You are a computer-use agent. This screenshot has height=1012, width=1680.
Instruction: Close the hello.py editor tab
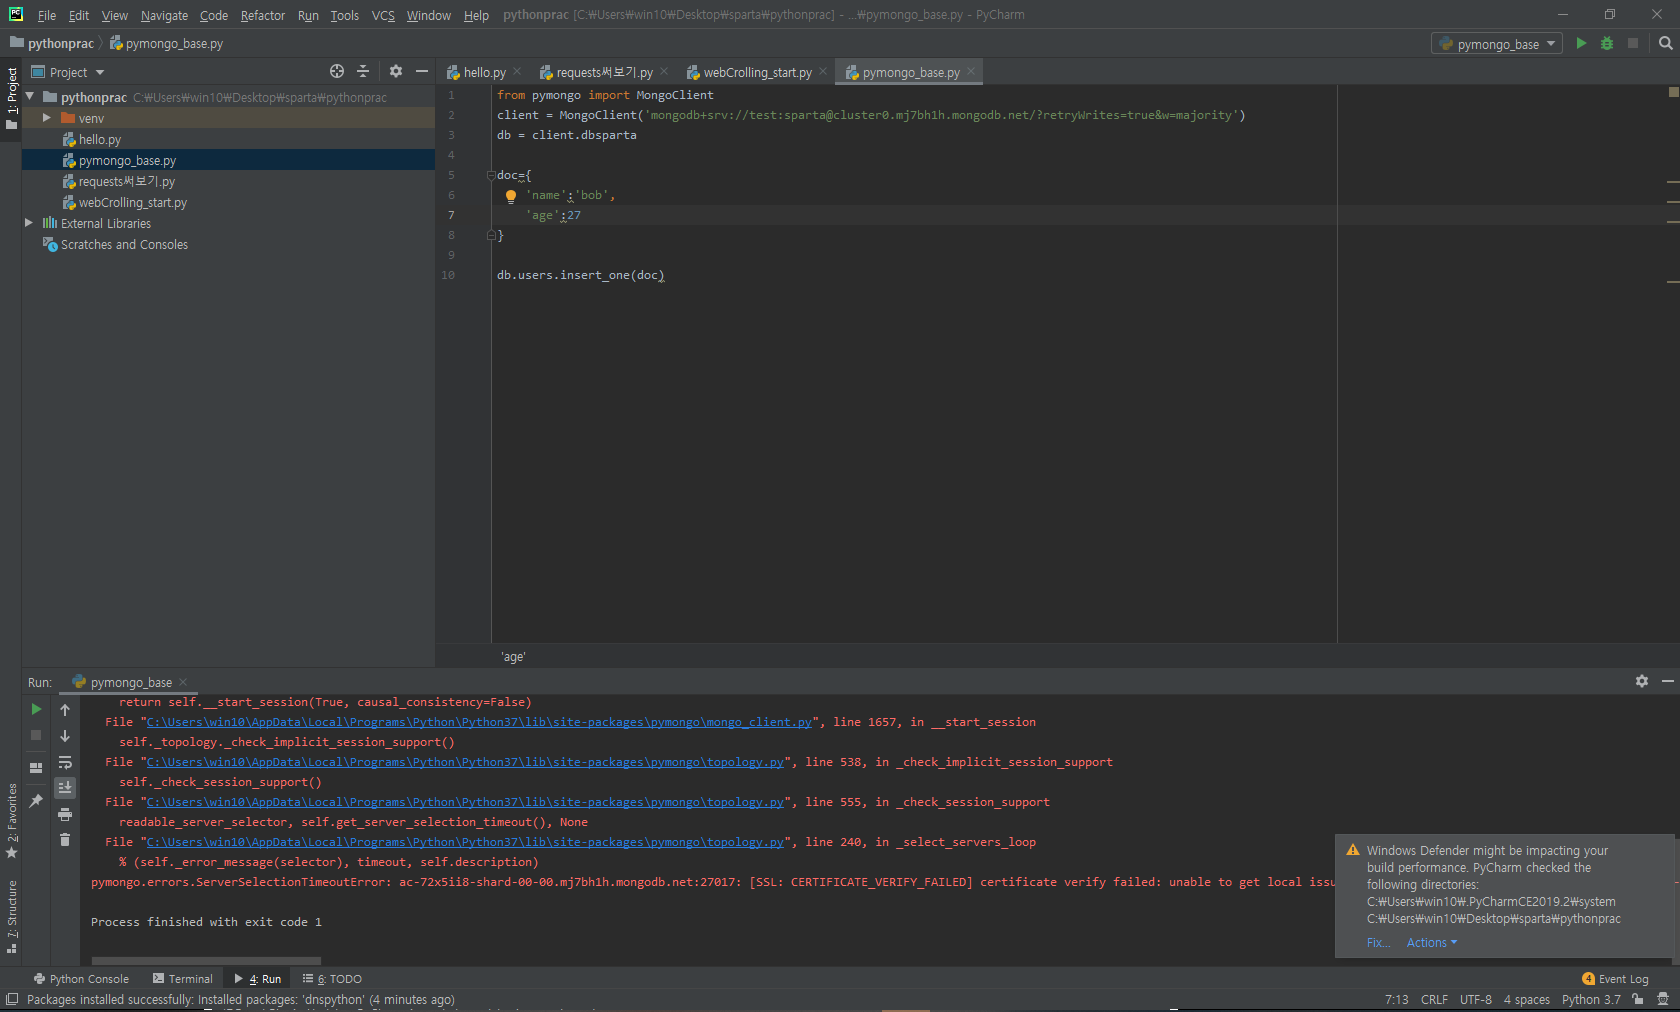[517, 71]
